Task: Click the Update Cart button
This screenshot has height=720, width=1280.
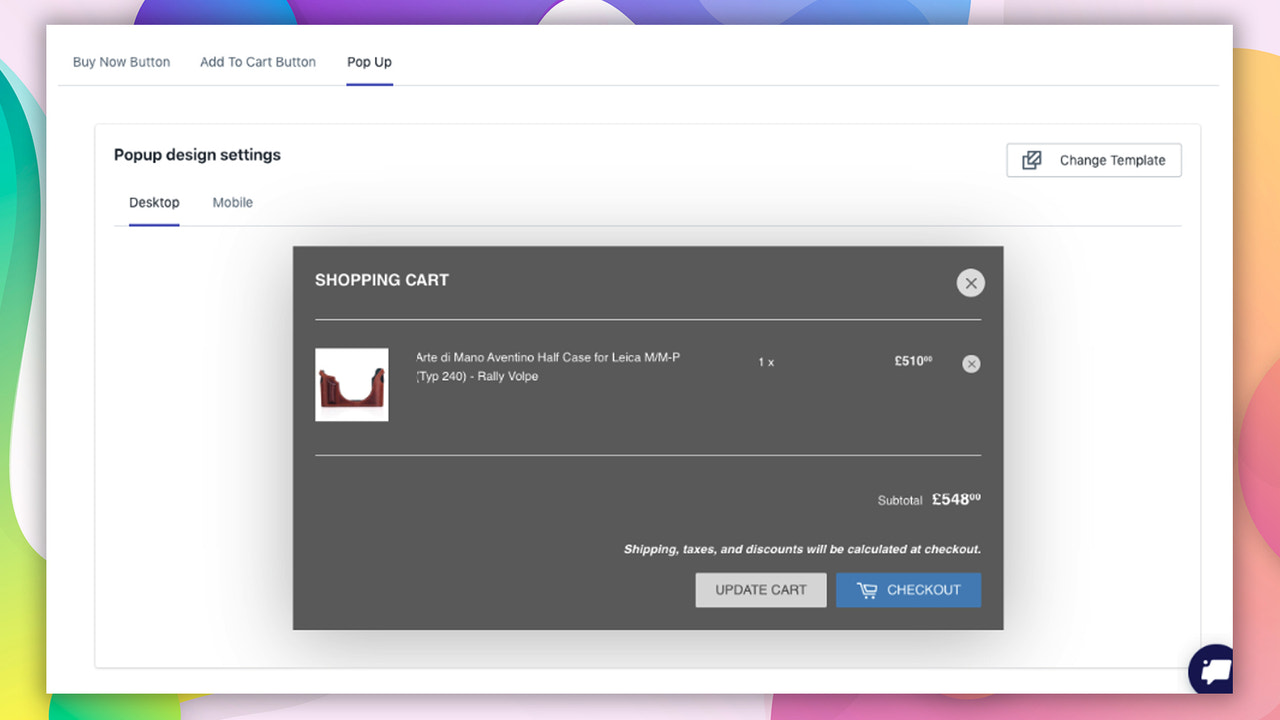Action: pyautogui.click(x=760, y=590)
